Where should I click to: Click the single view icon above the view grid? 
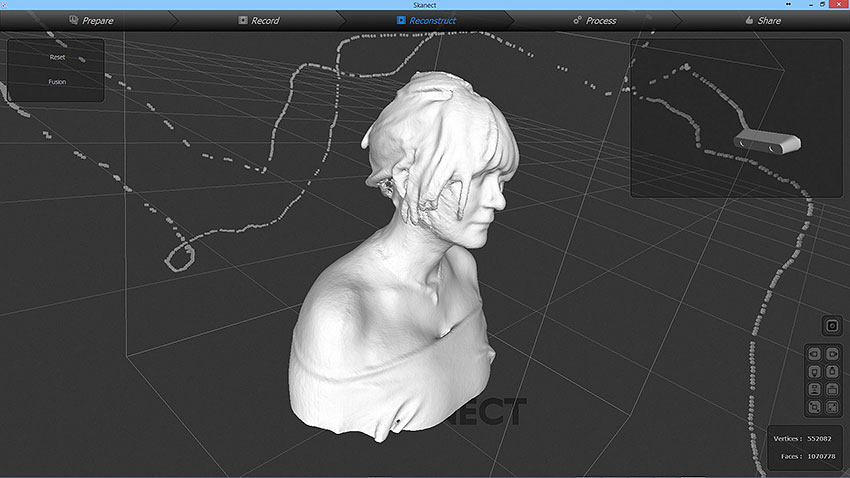click(x=832, y=326)
